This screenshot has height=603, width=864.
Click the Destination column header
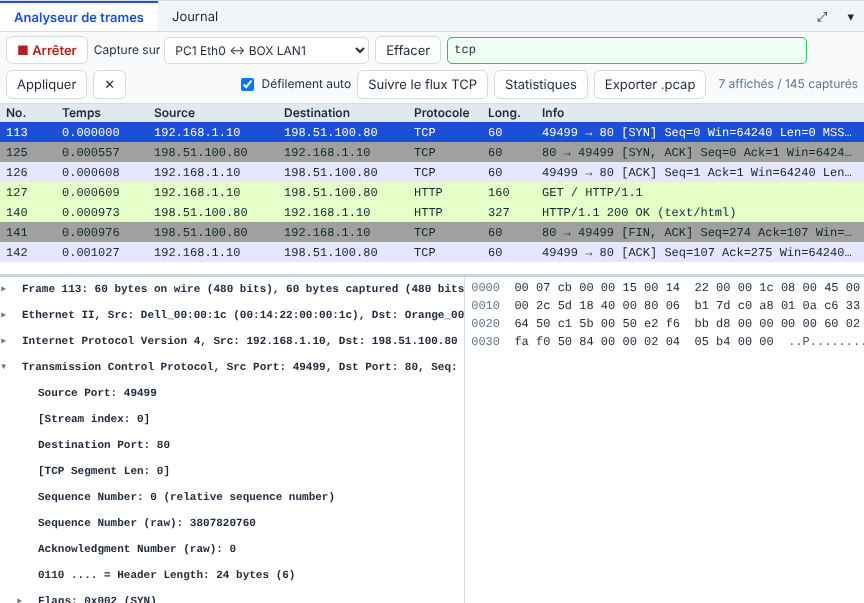coord(317,113)
